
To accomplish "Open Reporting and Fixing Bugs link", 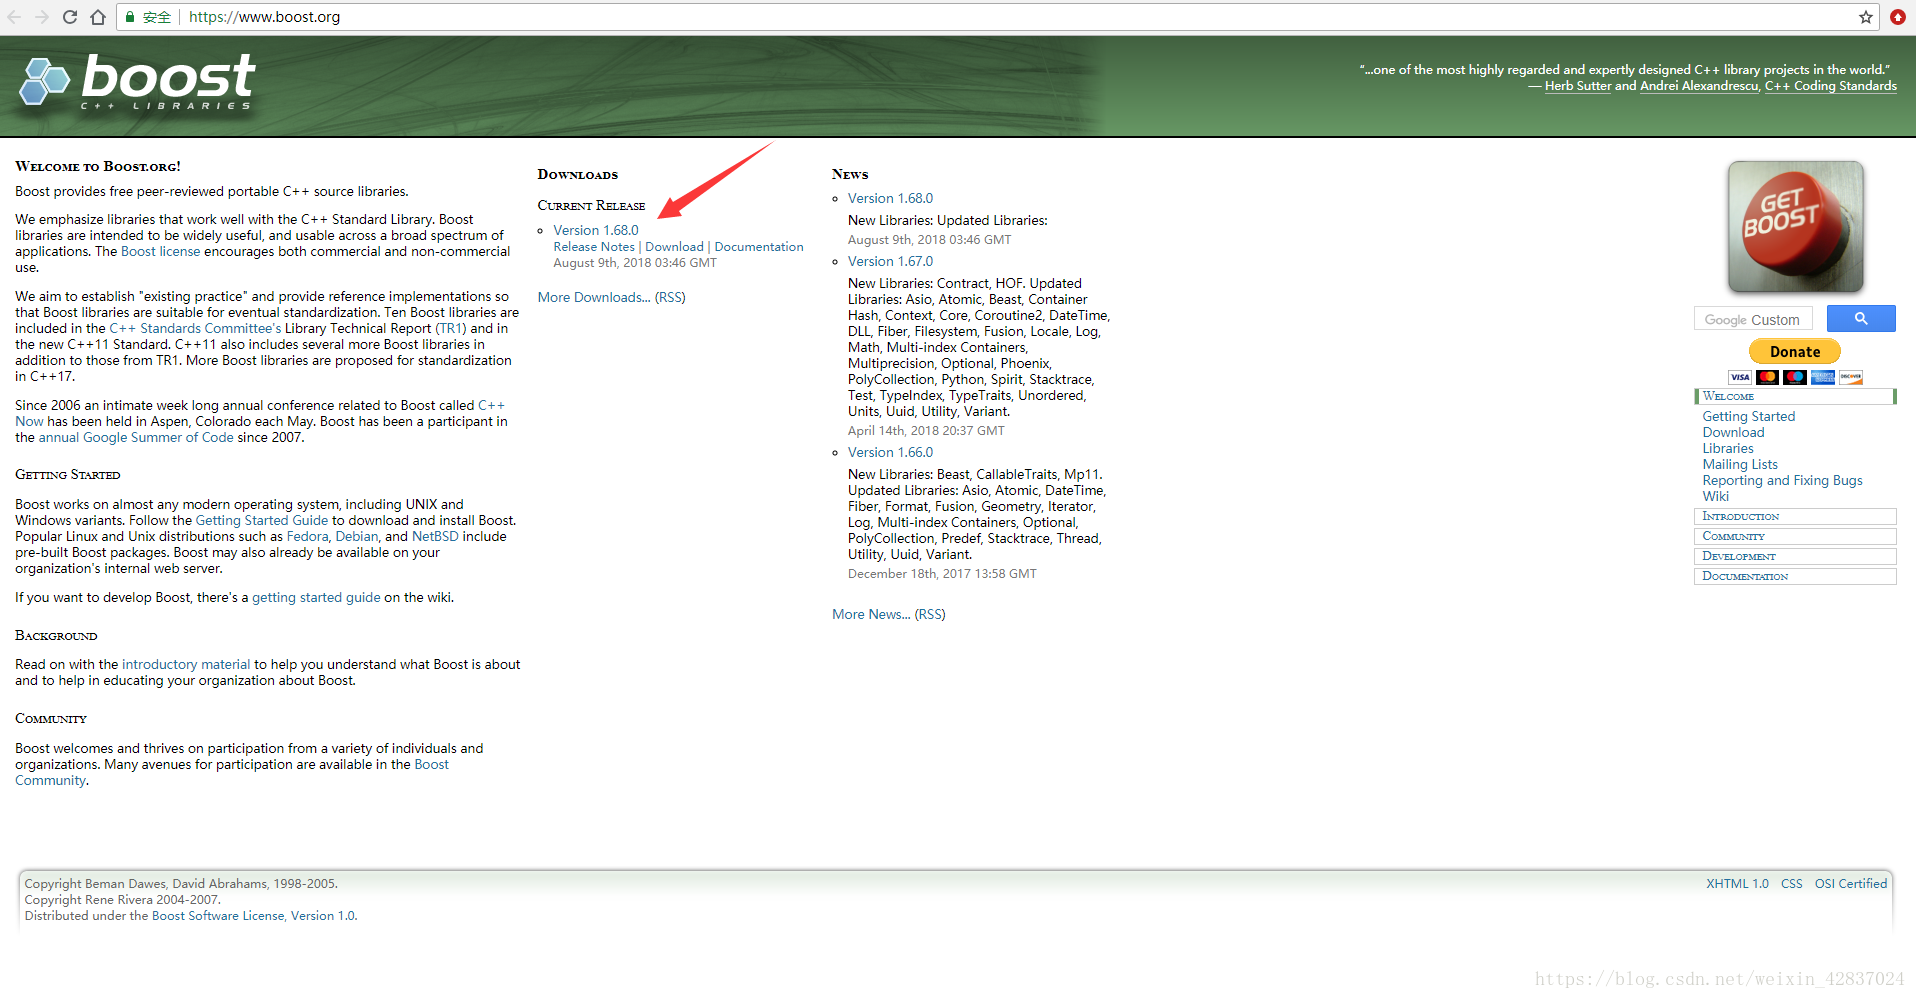I will click(1783, 480).
